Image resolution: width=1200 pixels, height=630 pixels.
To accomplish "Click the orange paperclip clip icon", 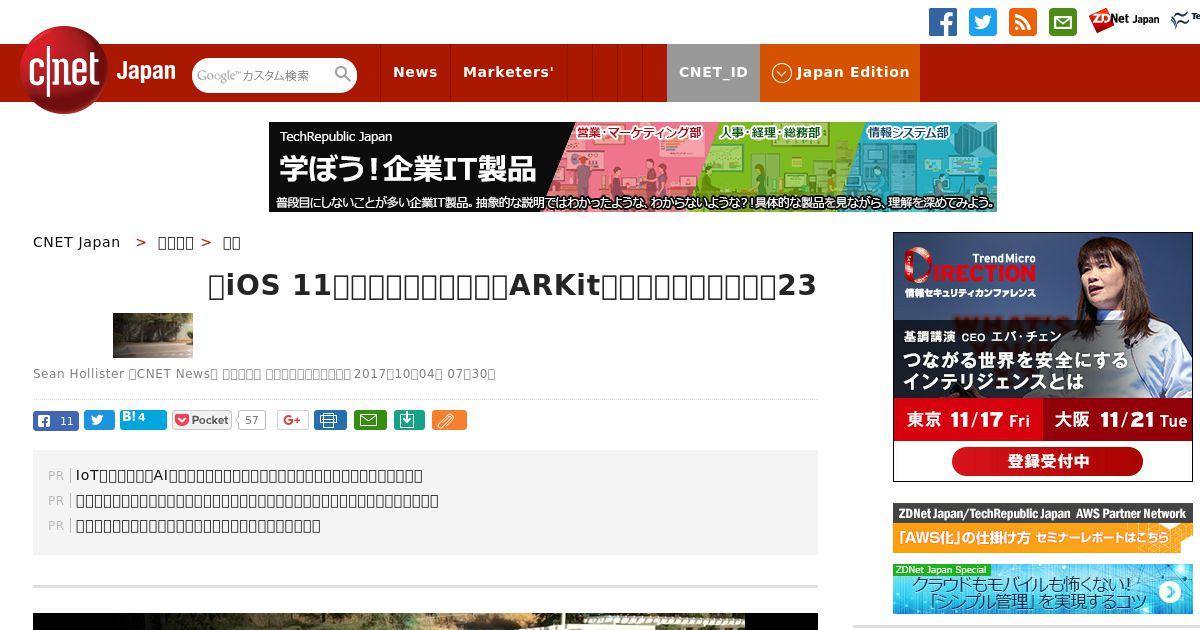I will (x=449, y=420).
